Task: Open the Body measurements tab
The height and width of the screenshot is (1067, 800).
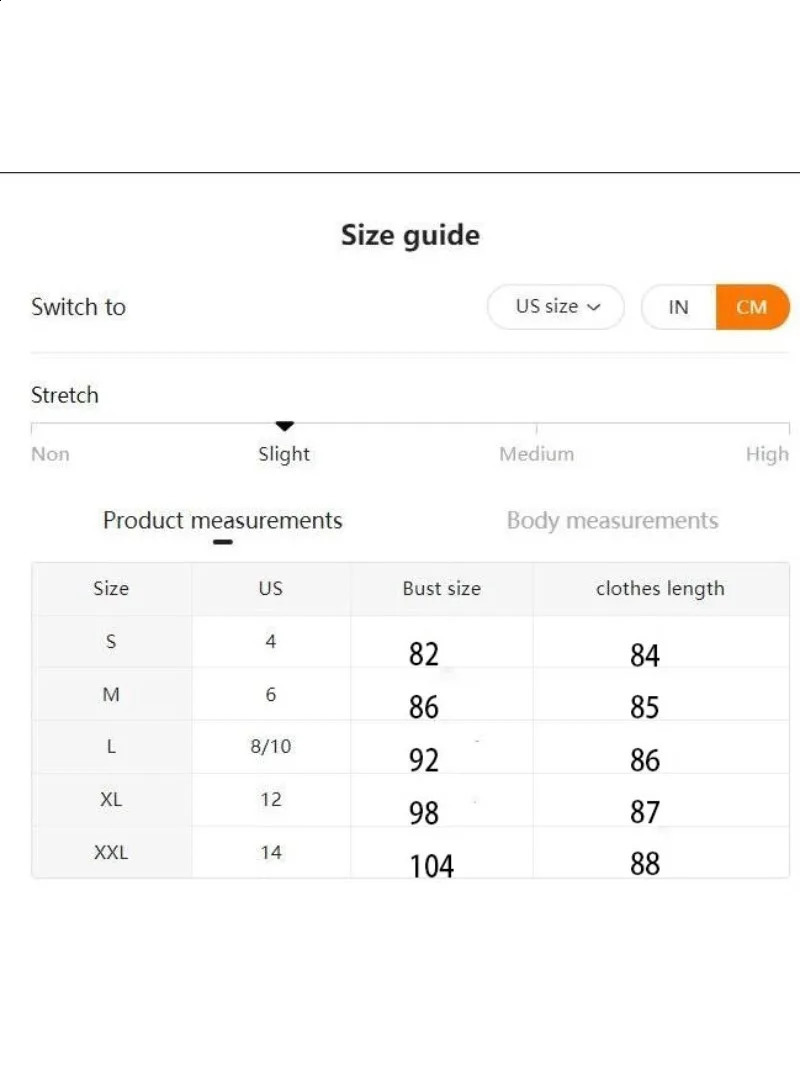Action: click(x=612, y=520)
